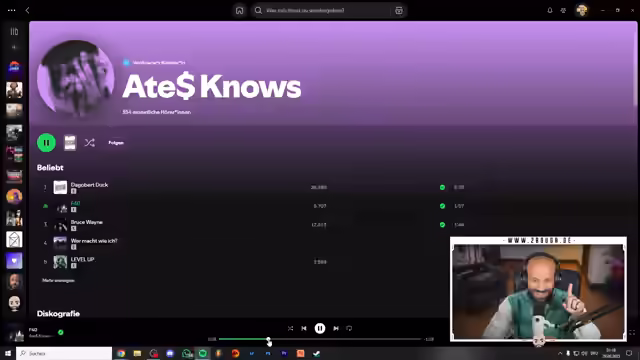
Task: Expand the library sidebar icon
Action: 14,31
